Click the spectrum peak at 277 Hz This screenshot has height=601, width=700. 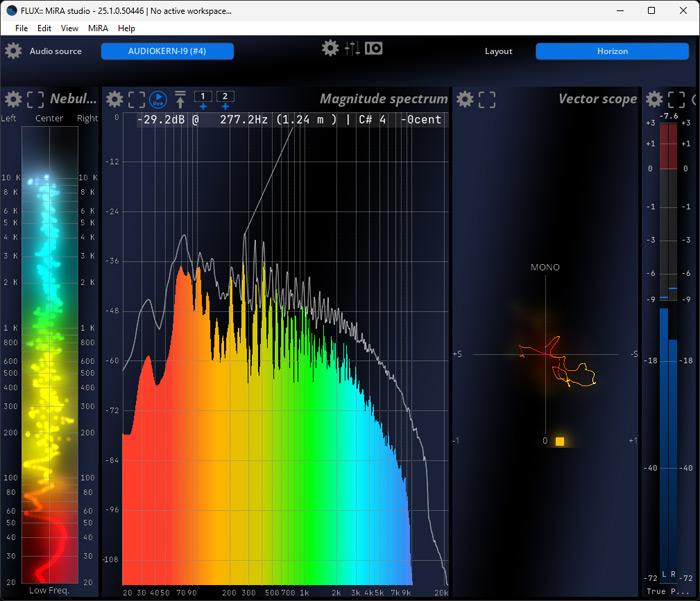coord(244,235)
